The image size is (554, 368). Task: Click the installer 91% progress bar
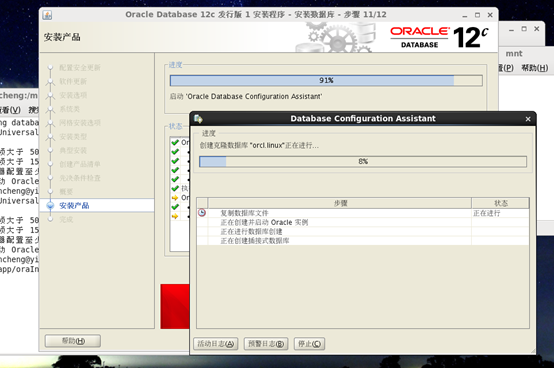coord(326,81)
